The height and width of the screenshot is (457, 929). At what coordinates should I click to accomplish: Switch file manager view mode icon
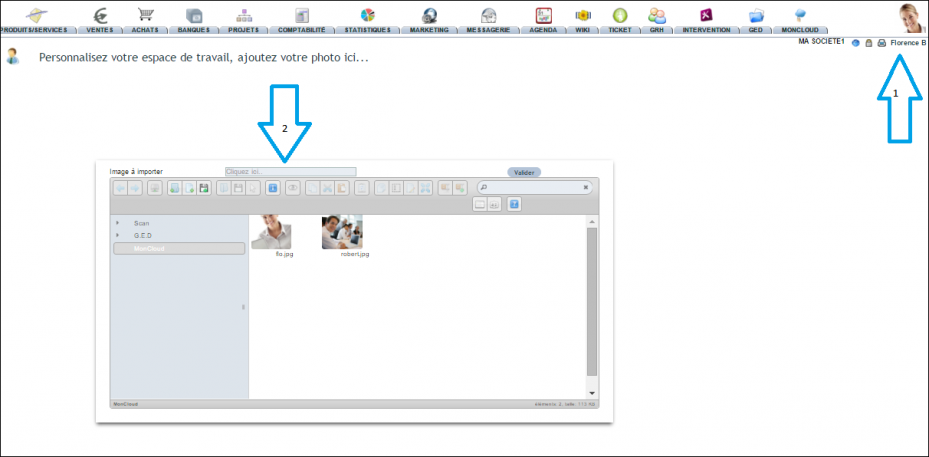point(479,204)
